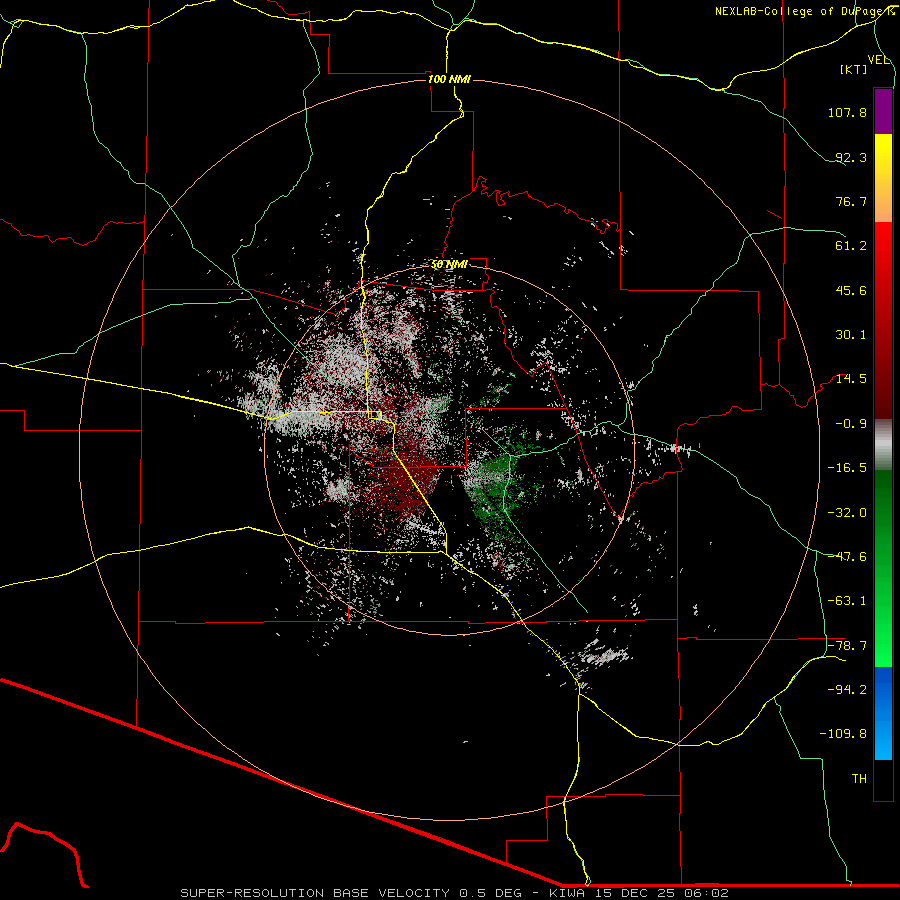The height and width of the screenshot is (900, 900).
Task: Click the -0.9 scale value
Action: point(851,424)
